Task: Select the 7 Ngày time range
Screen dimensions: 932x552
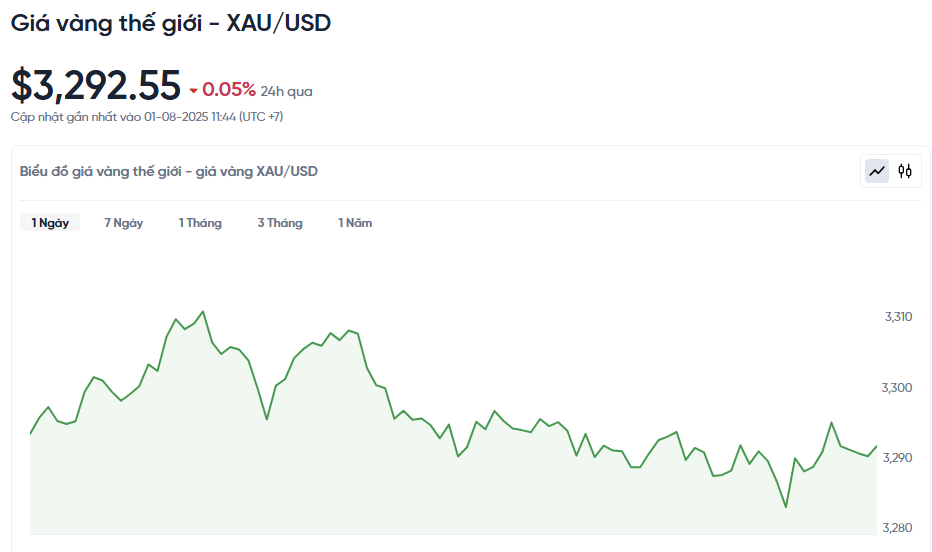Action: 124,223
